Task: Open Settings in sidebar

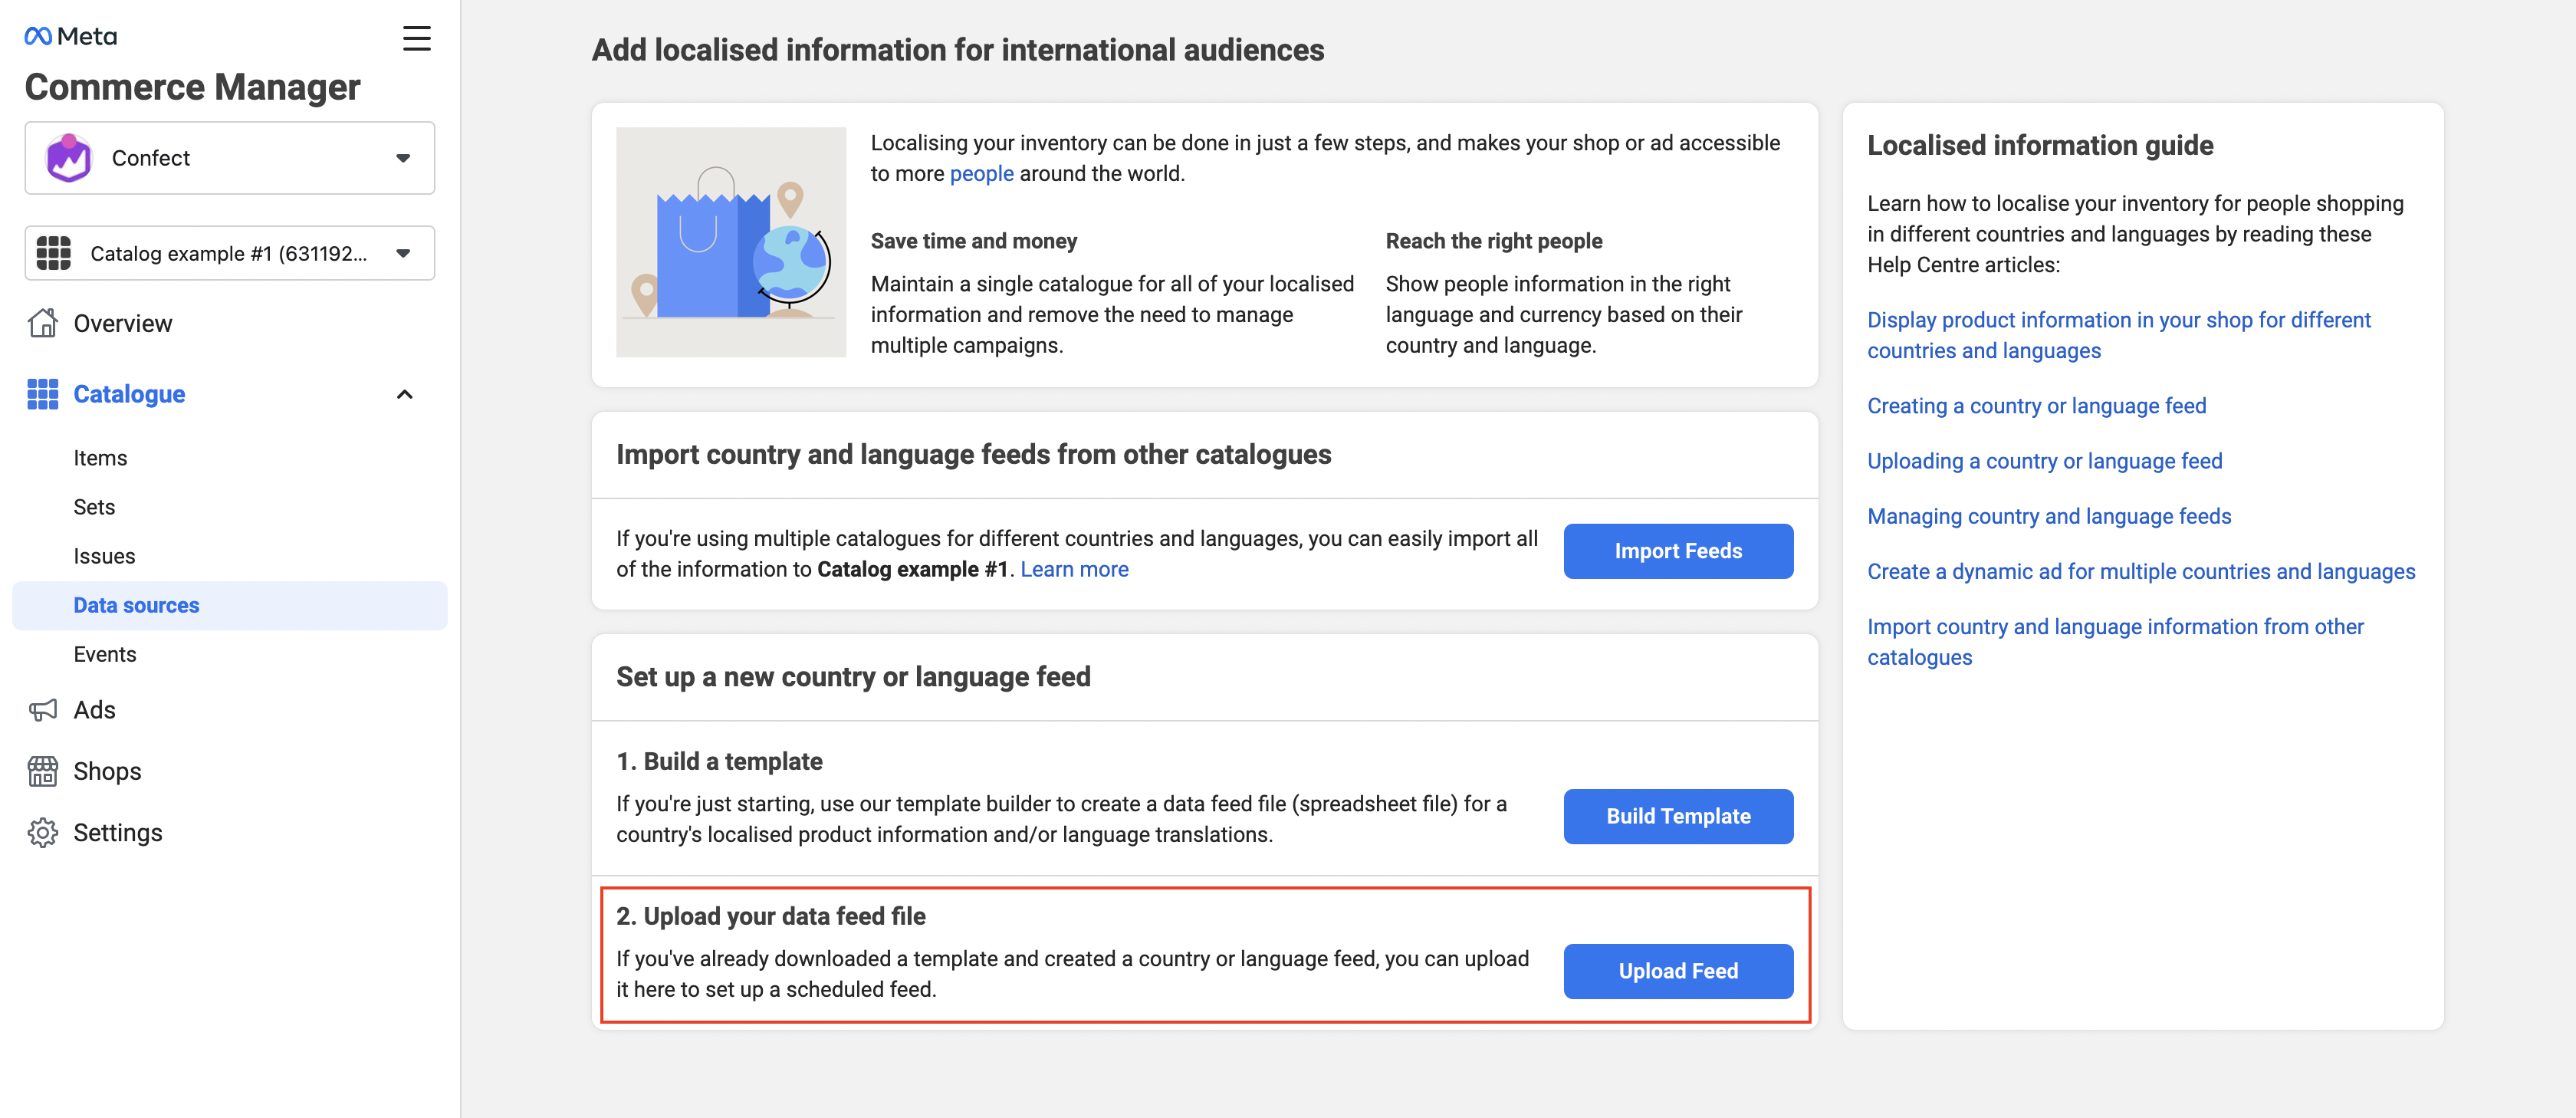Action: pos(118,832)
